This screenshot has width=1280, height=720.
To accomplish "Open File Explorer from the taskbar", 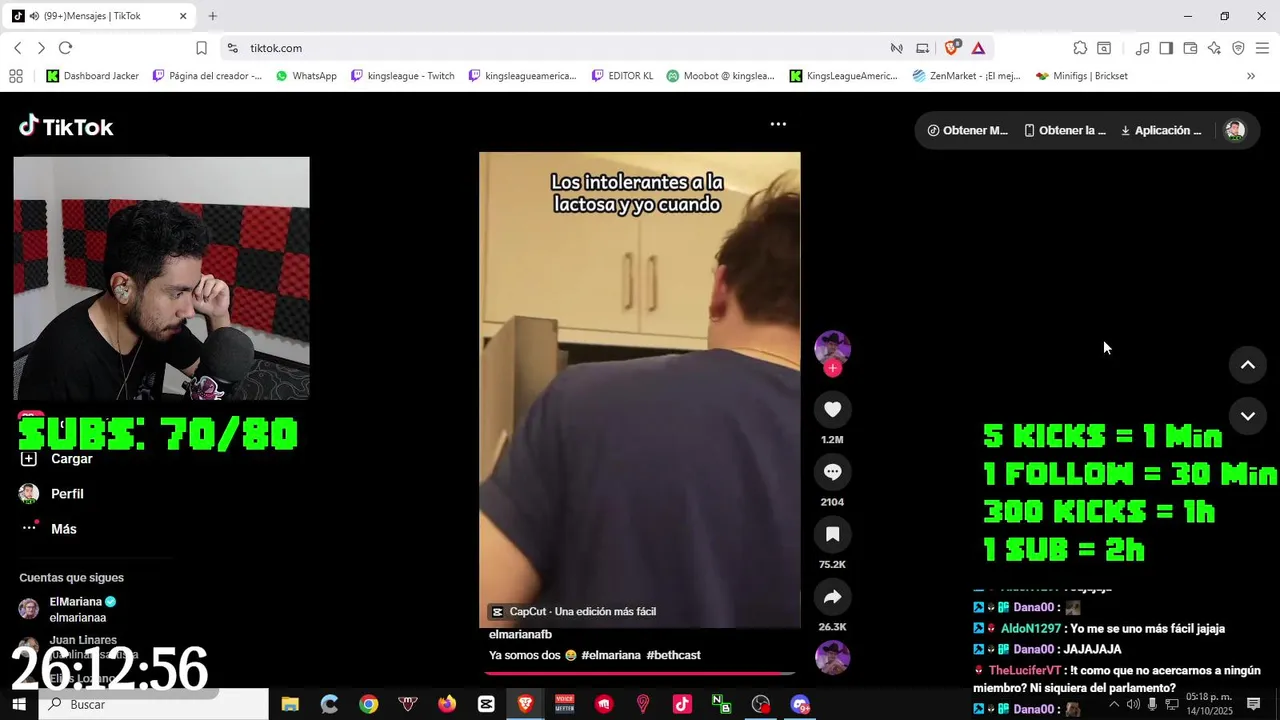I will [290, 705].
